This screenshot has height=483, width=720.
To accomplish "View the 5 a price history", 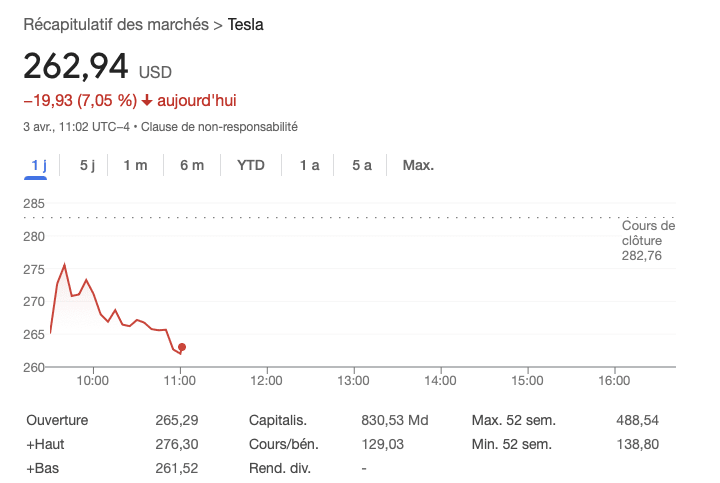I will click(x=362, y=165).
